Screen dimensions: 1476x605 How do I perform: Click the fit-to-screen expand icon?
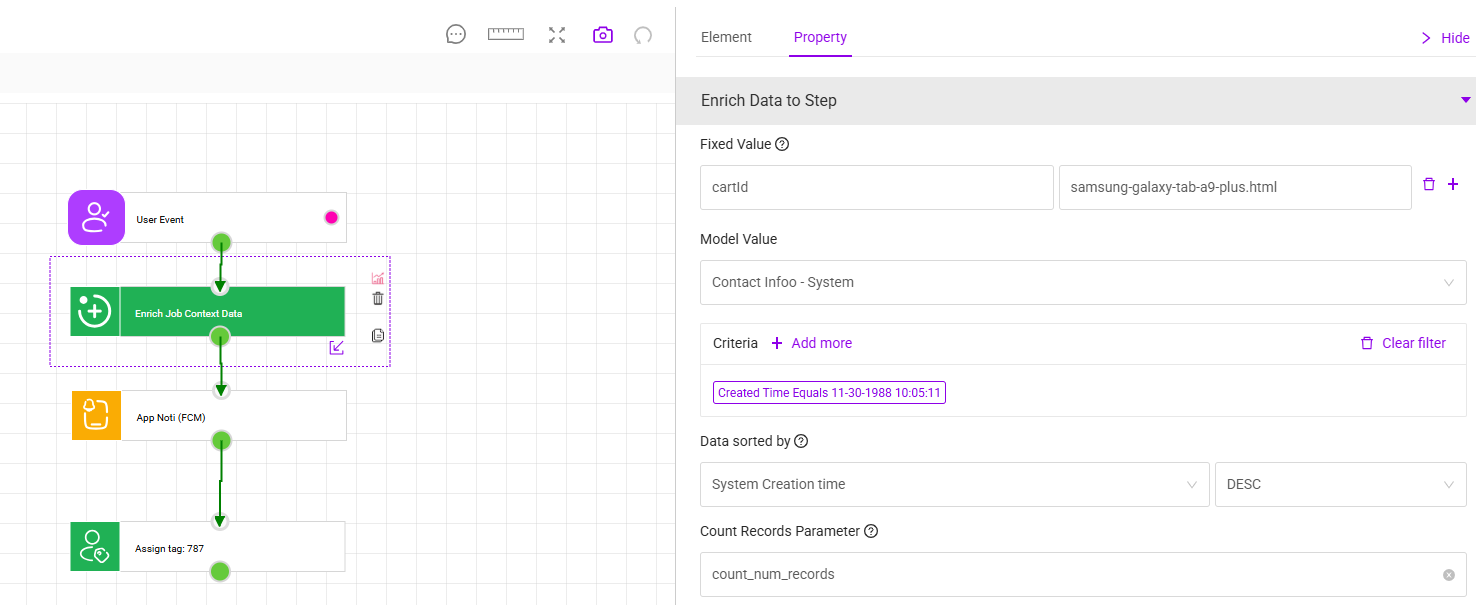click(557, 35)
